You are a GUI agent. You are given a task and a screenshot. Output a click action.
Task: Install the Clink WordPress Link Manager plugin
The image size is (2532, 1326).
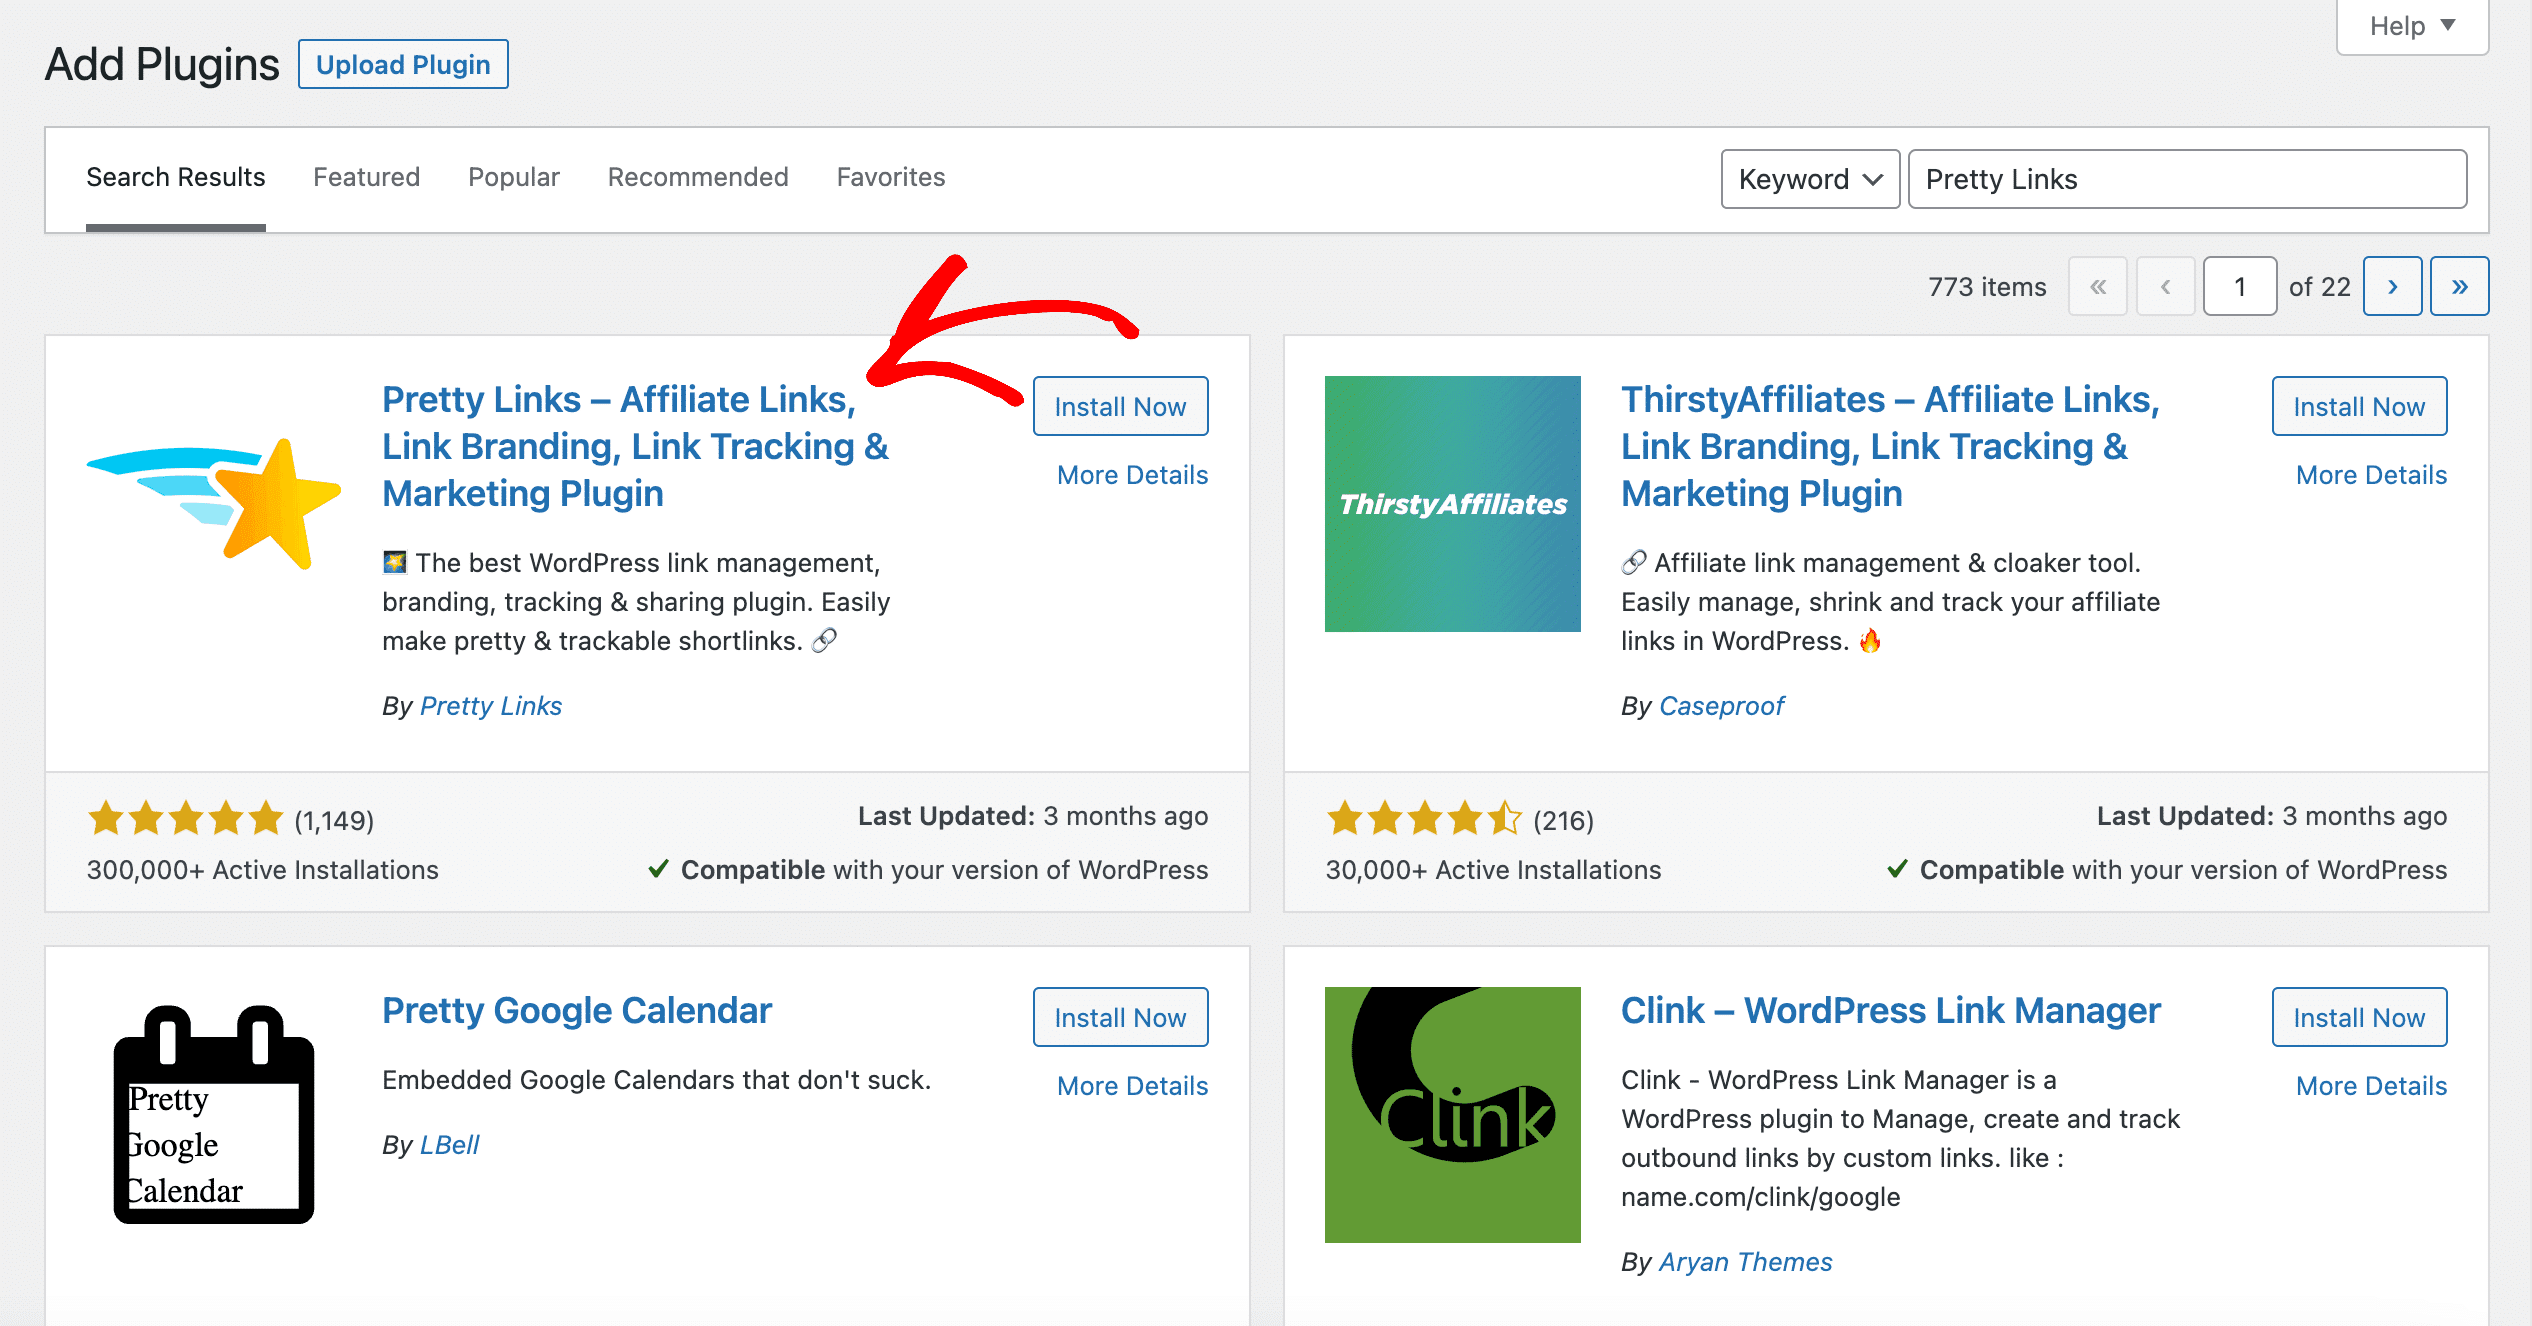[x=2359, y=1018]
